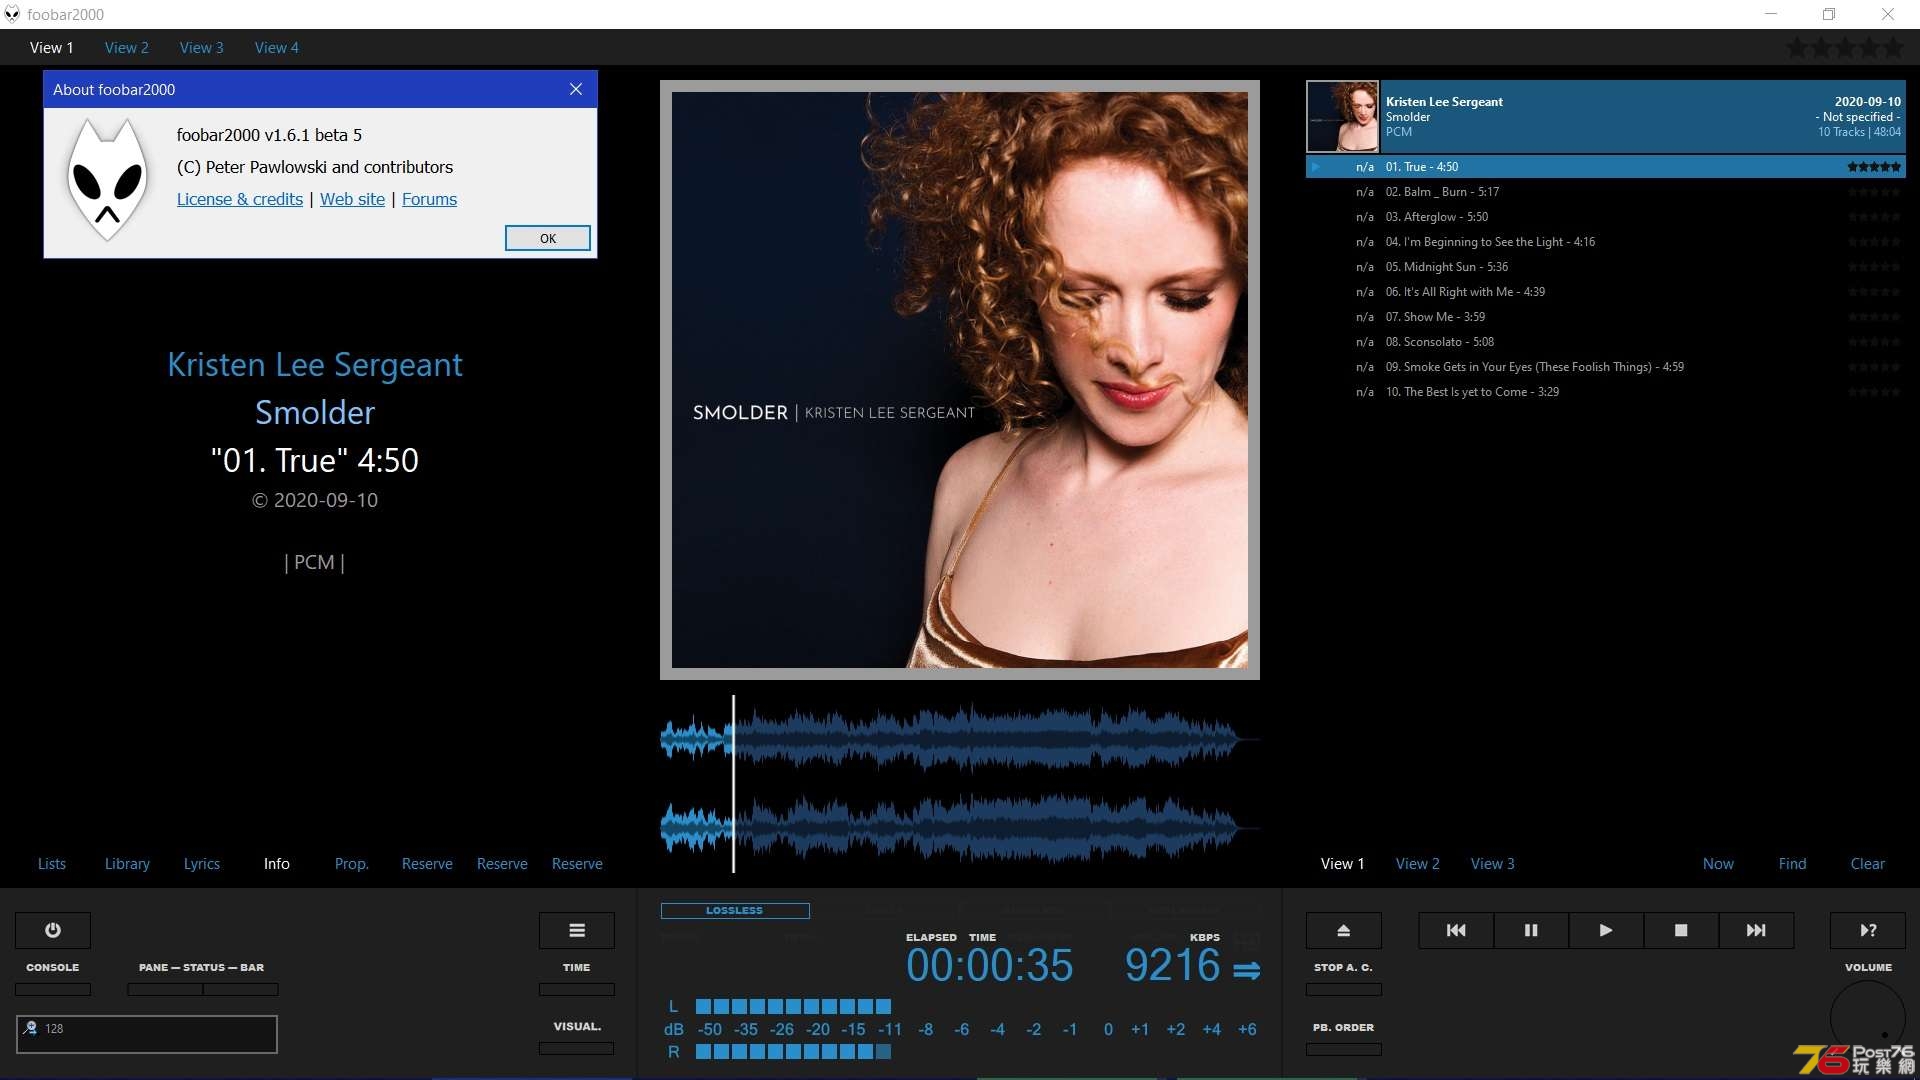Toggle the TIME indicator switch
The image size is (1920, 1080).
(x=577, y=989)
